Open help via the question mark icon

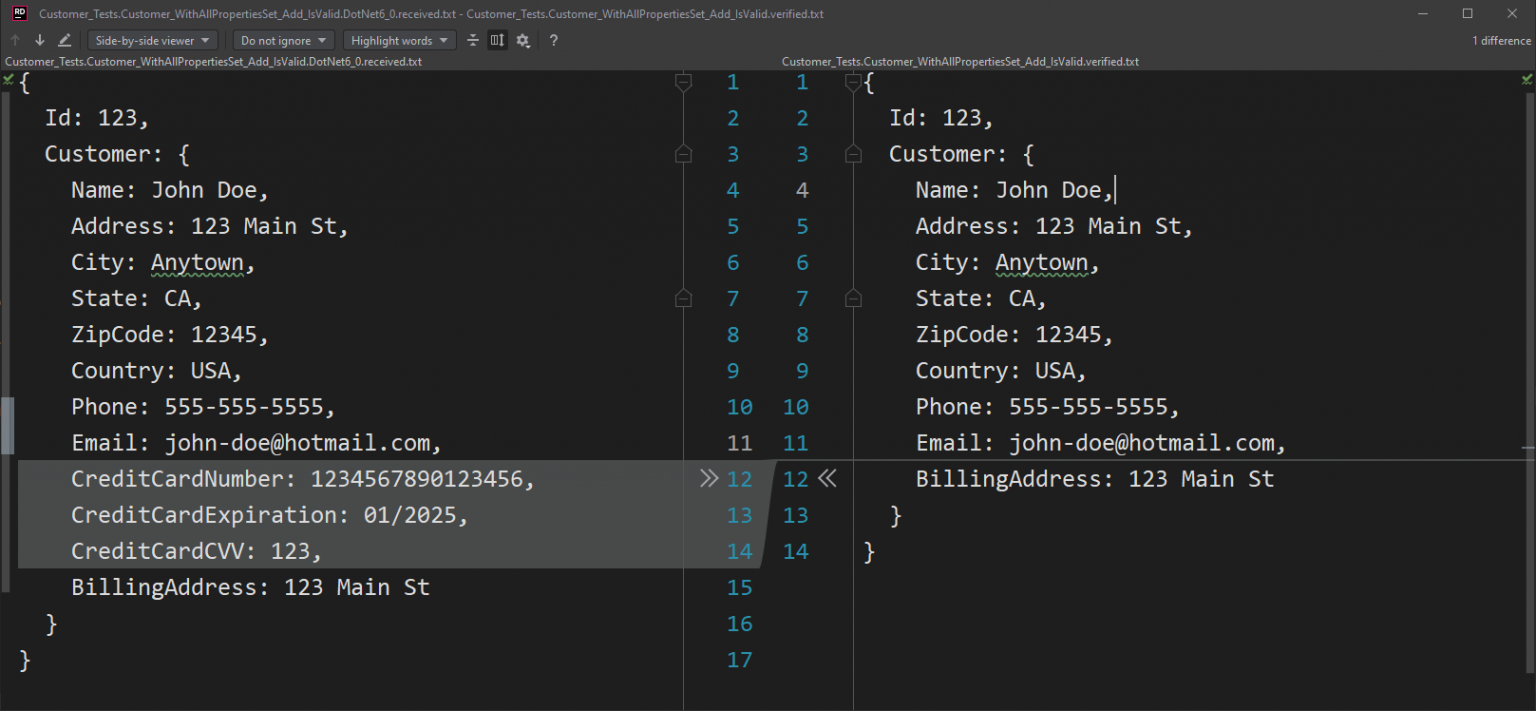click(553, 40)
